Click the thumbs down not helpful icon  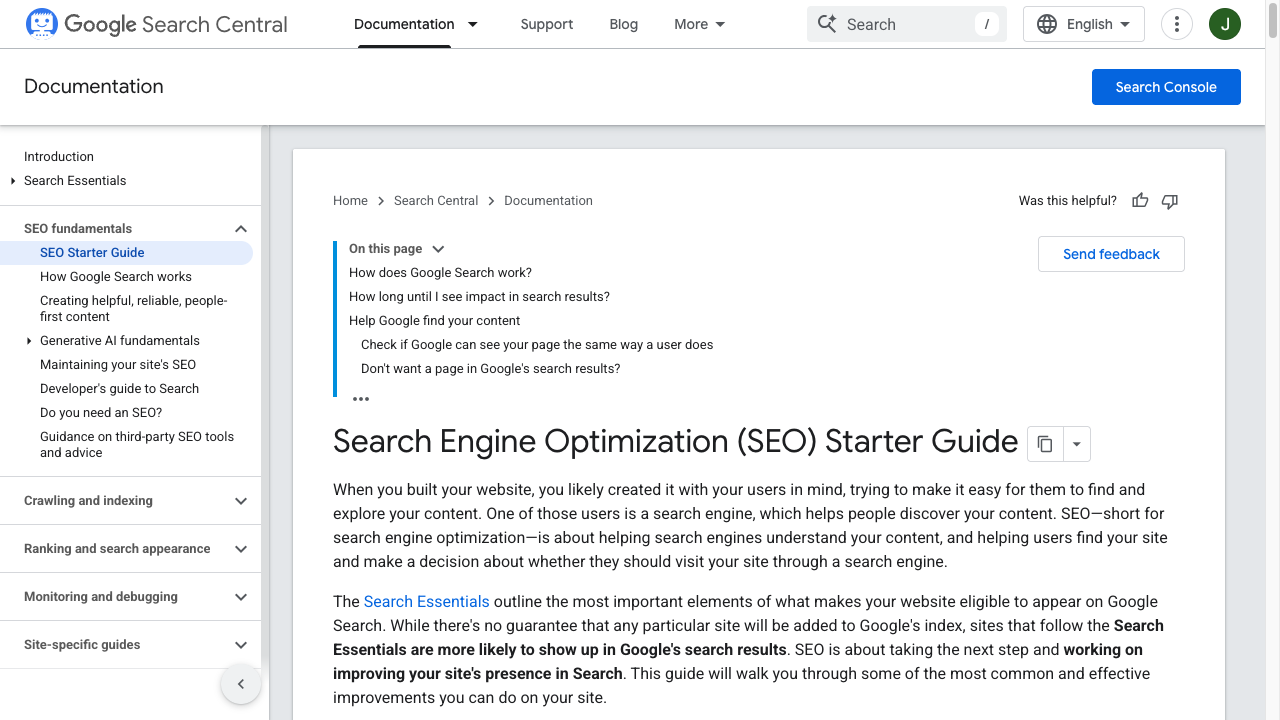click(x=1170, y=201)
